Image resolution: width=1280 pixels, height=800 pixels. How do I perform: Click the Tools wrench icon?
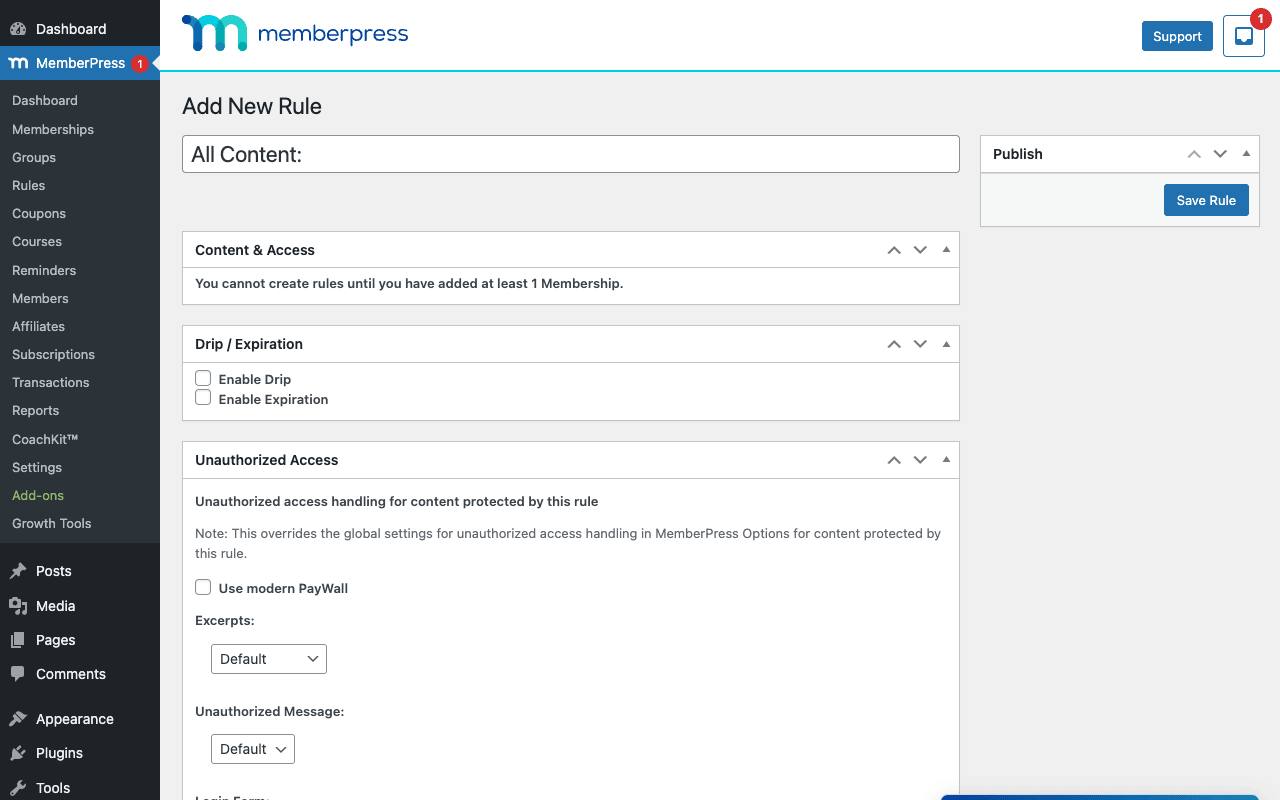(x=18, y=788)
